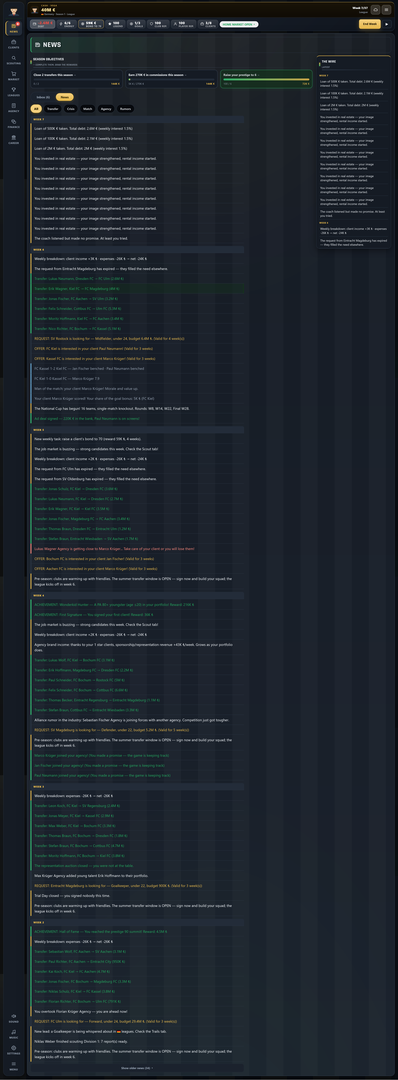Click the End Week button
This screenshot has width=398, height=1080.
tap(370, 23)
